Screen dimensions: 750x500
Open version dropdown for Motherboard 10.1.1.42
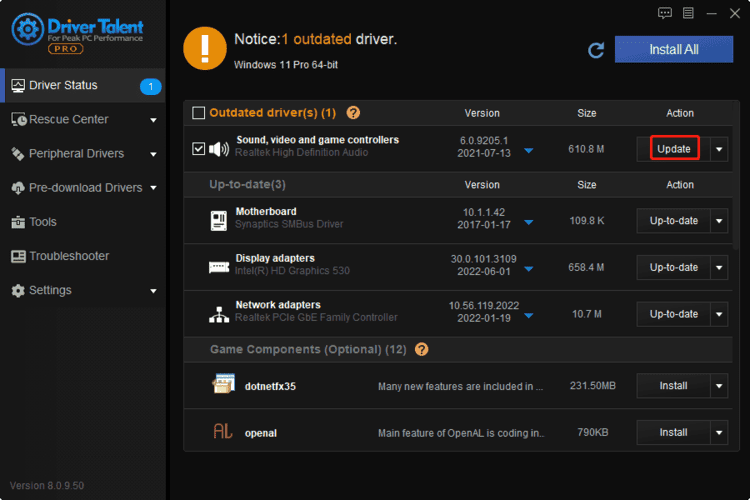(529, 222)
